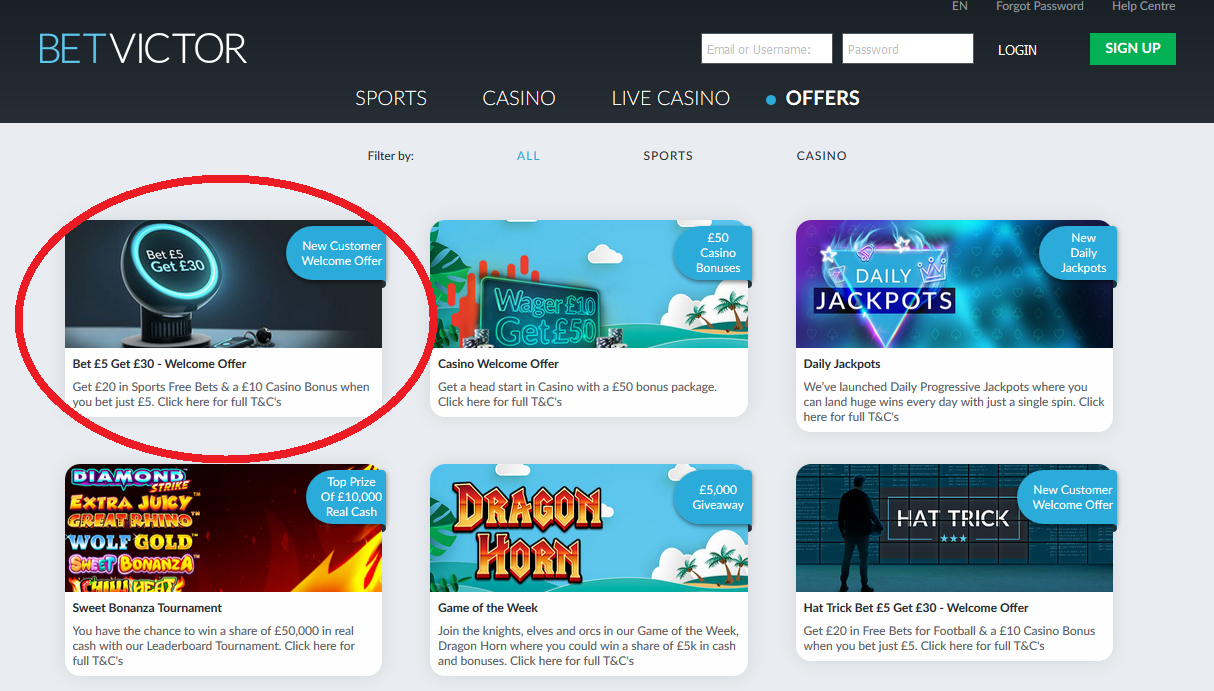1214x691 pixels.
Task: Open the Daily Jackpots banner image
Action: [954, 284]
